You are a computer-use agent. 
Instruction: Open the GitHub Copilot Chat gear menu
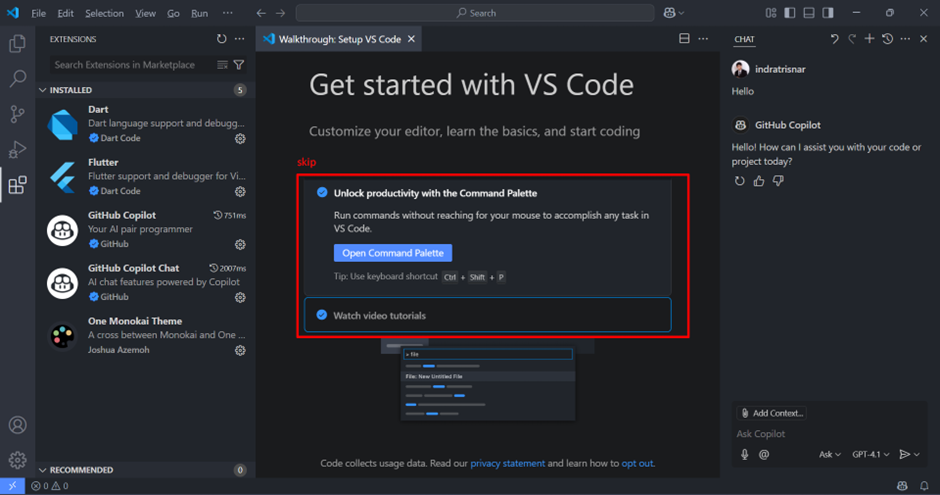240,297
